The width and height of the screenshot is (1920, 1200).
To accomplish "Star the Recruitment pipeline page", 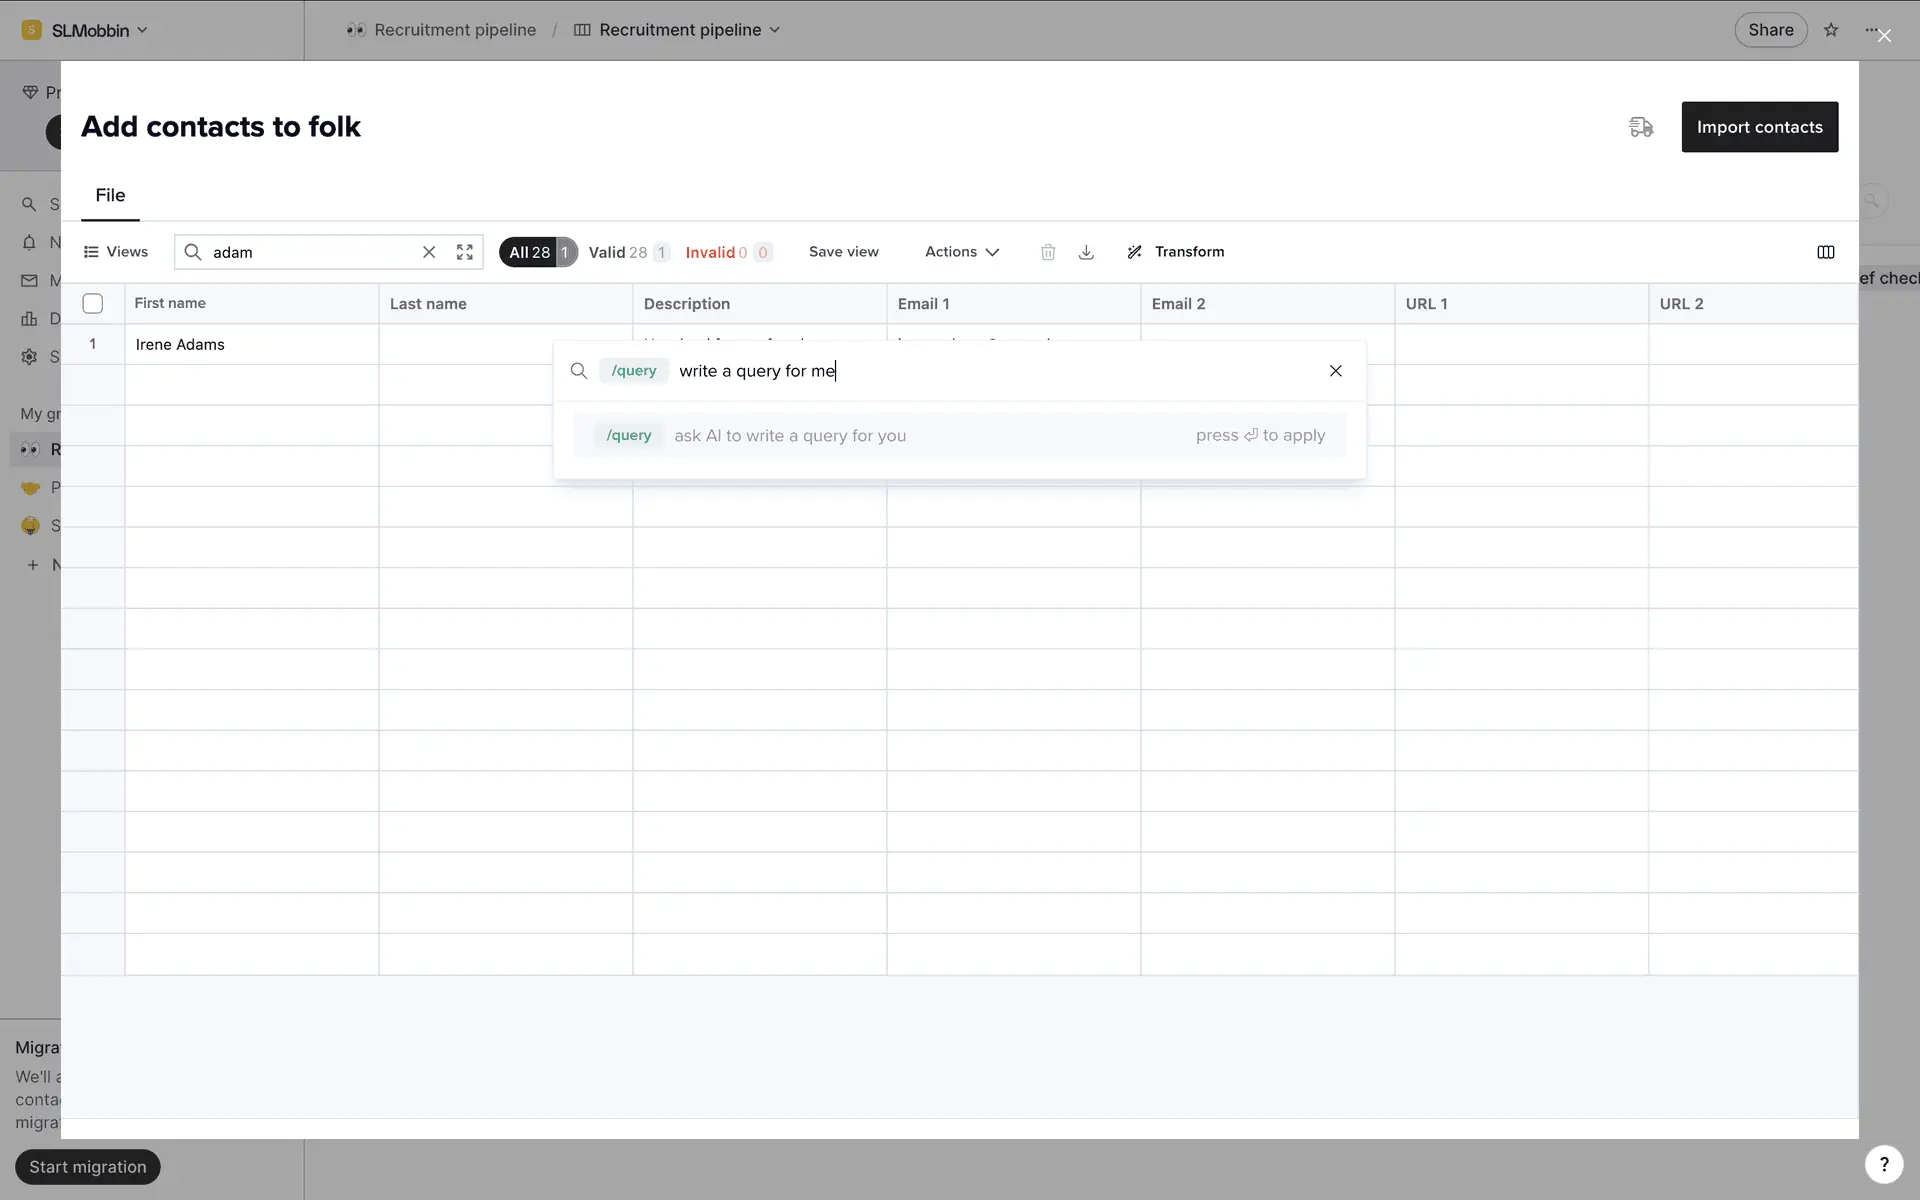I will (1830, 30).
